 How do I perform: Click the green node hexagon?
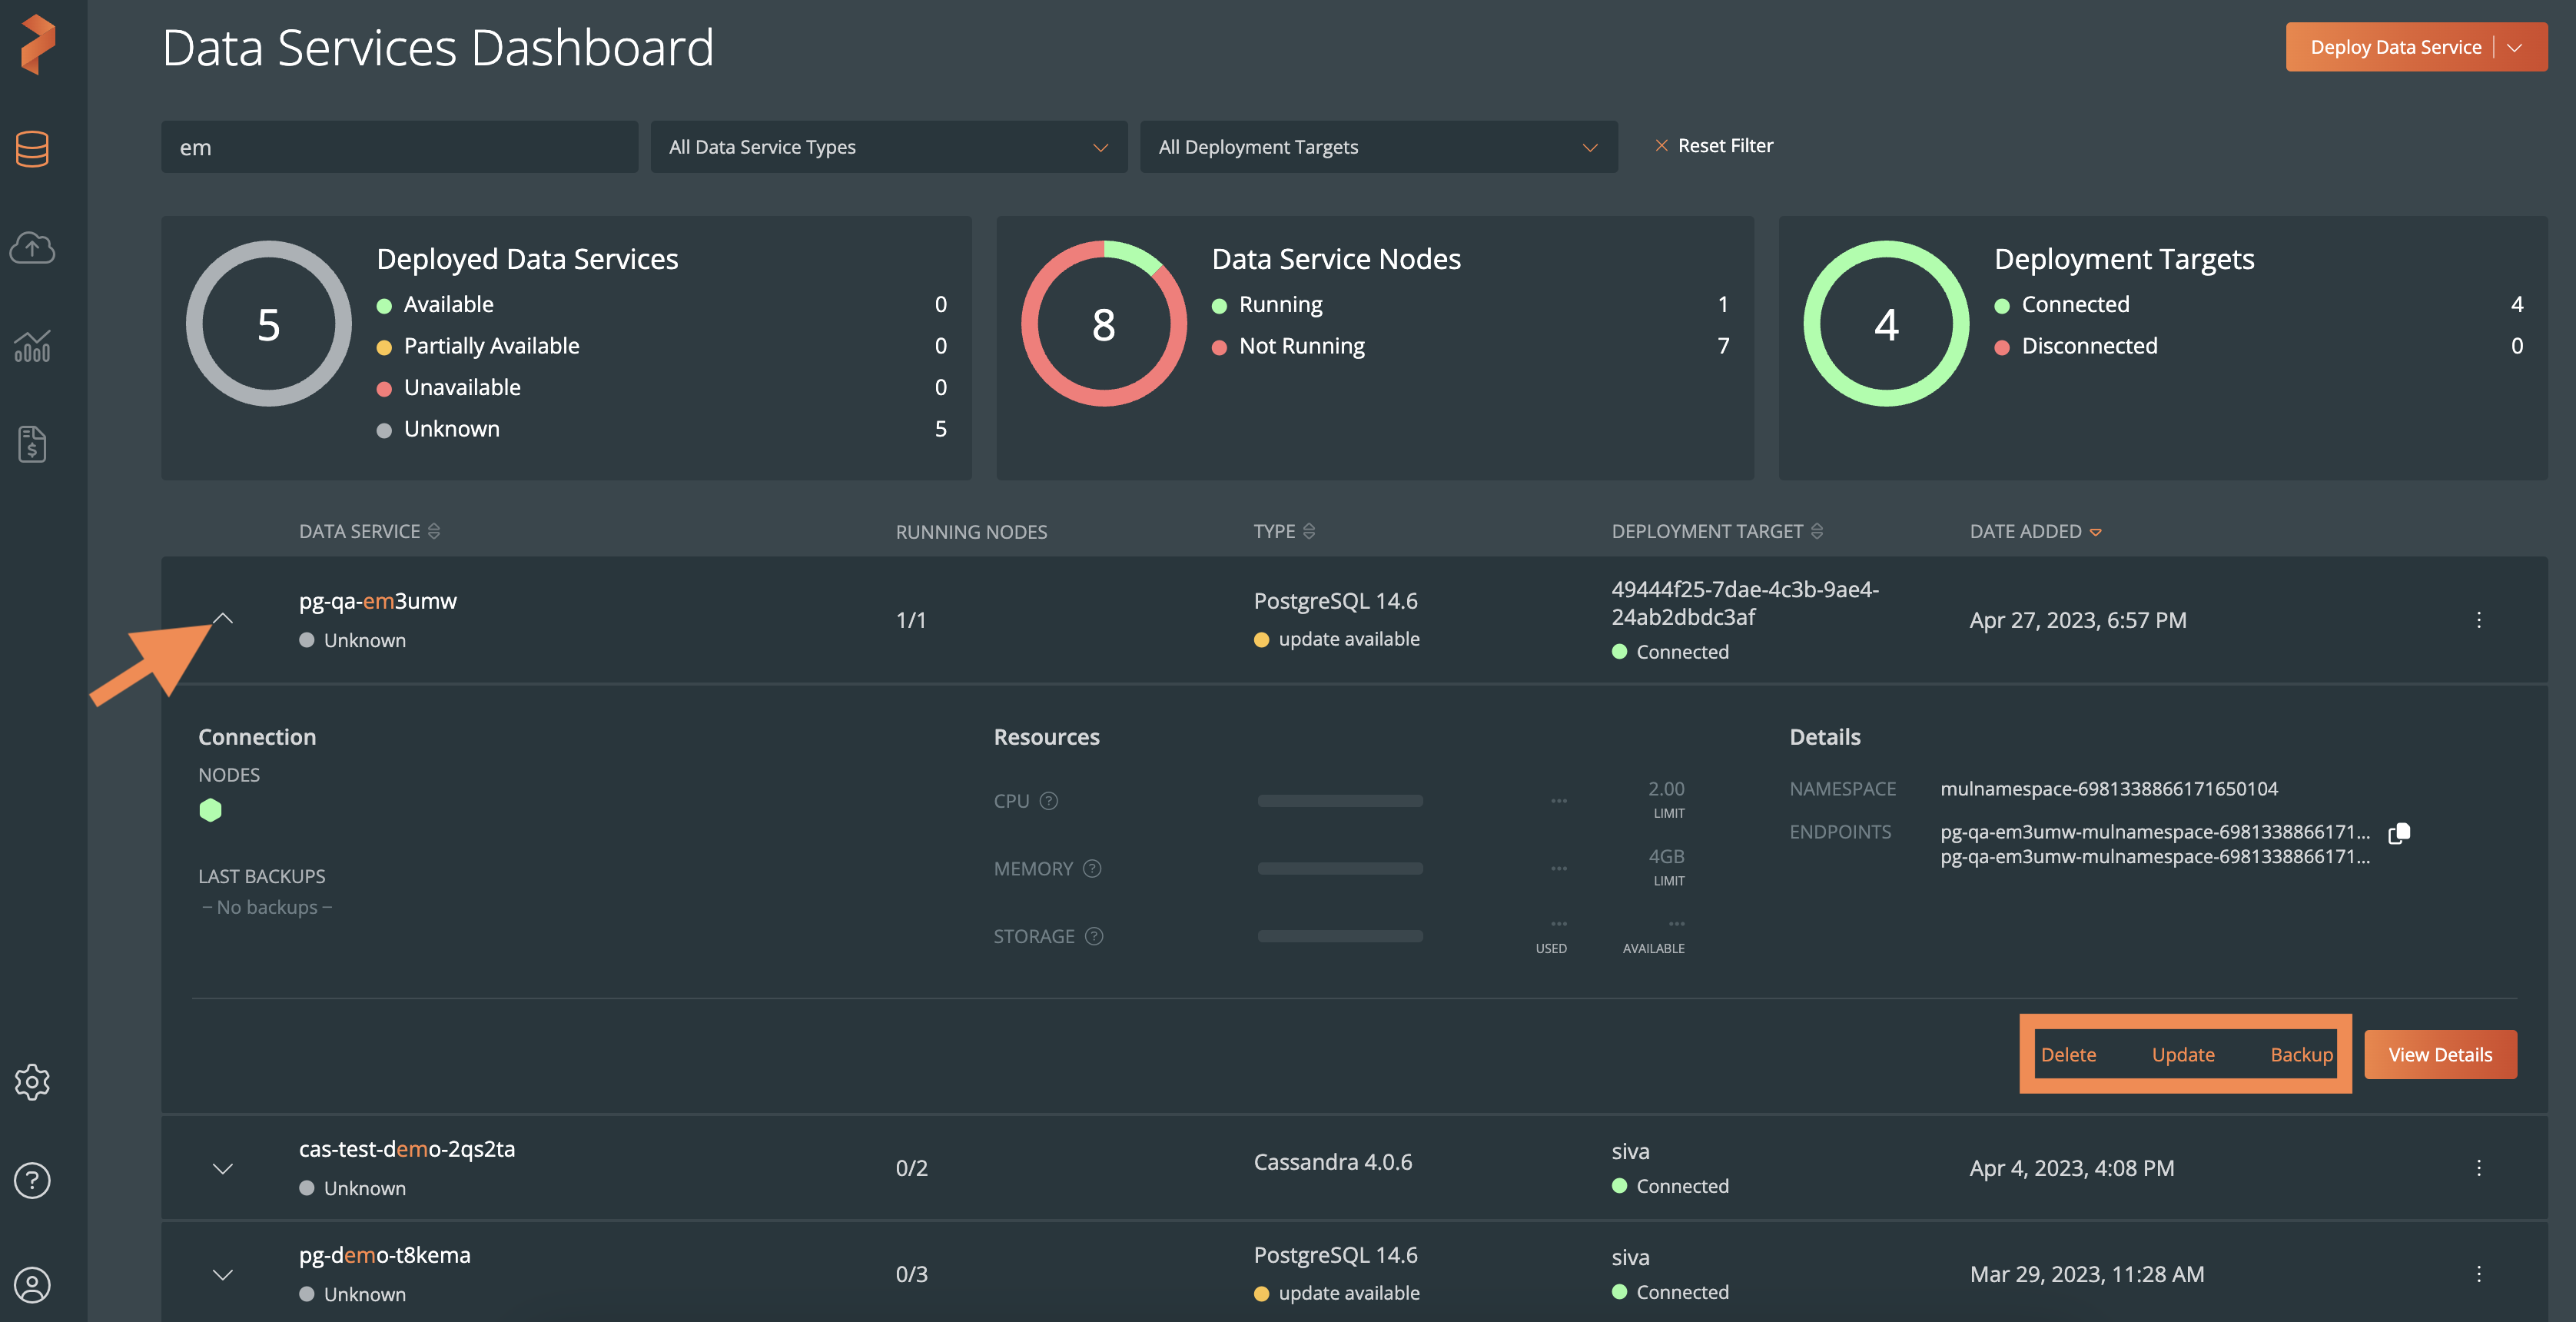[x=210, y=811]
